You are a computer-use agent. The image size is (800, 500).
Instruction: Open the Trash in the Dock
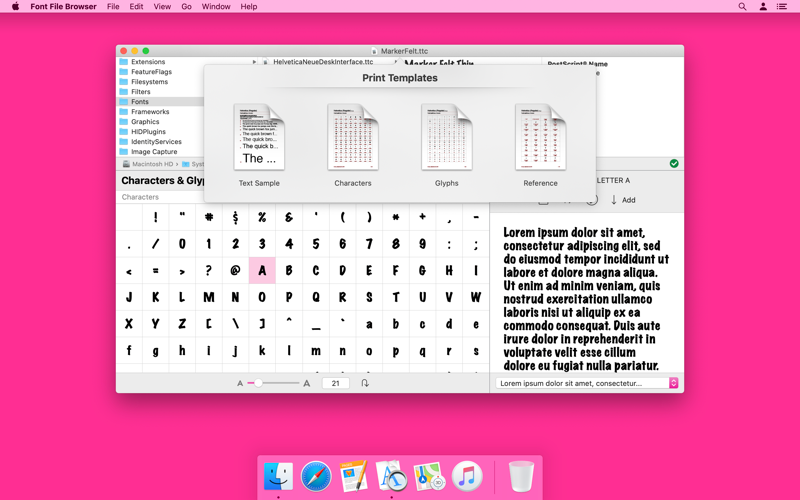pos(521,476)
